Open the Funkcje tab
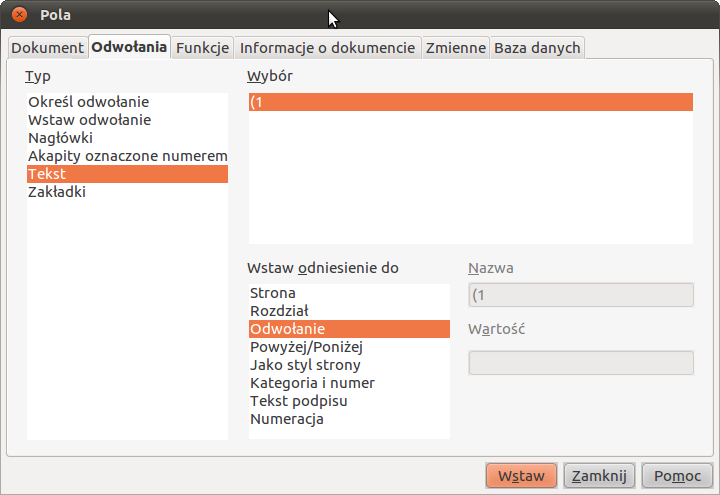Viewport: 720px width, 495px height. (x=203, y=48)
